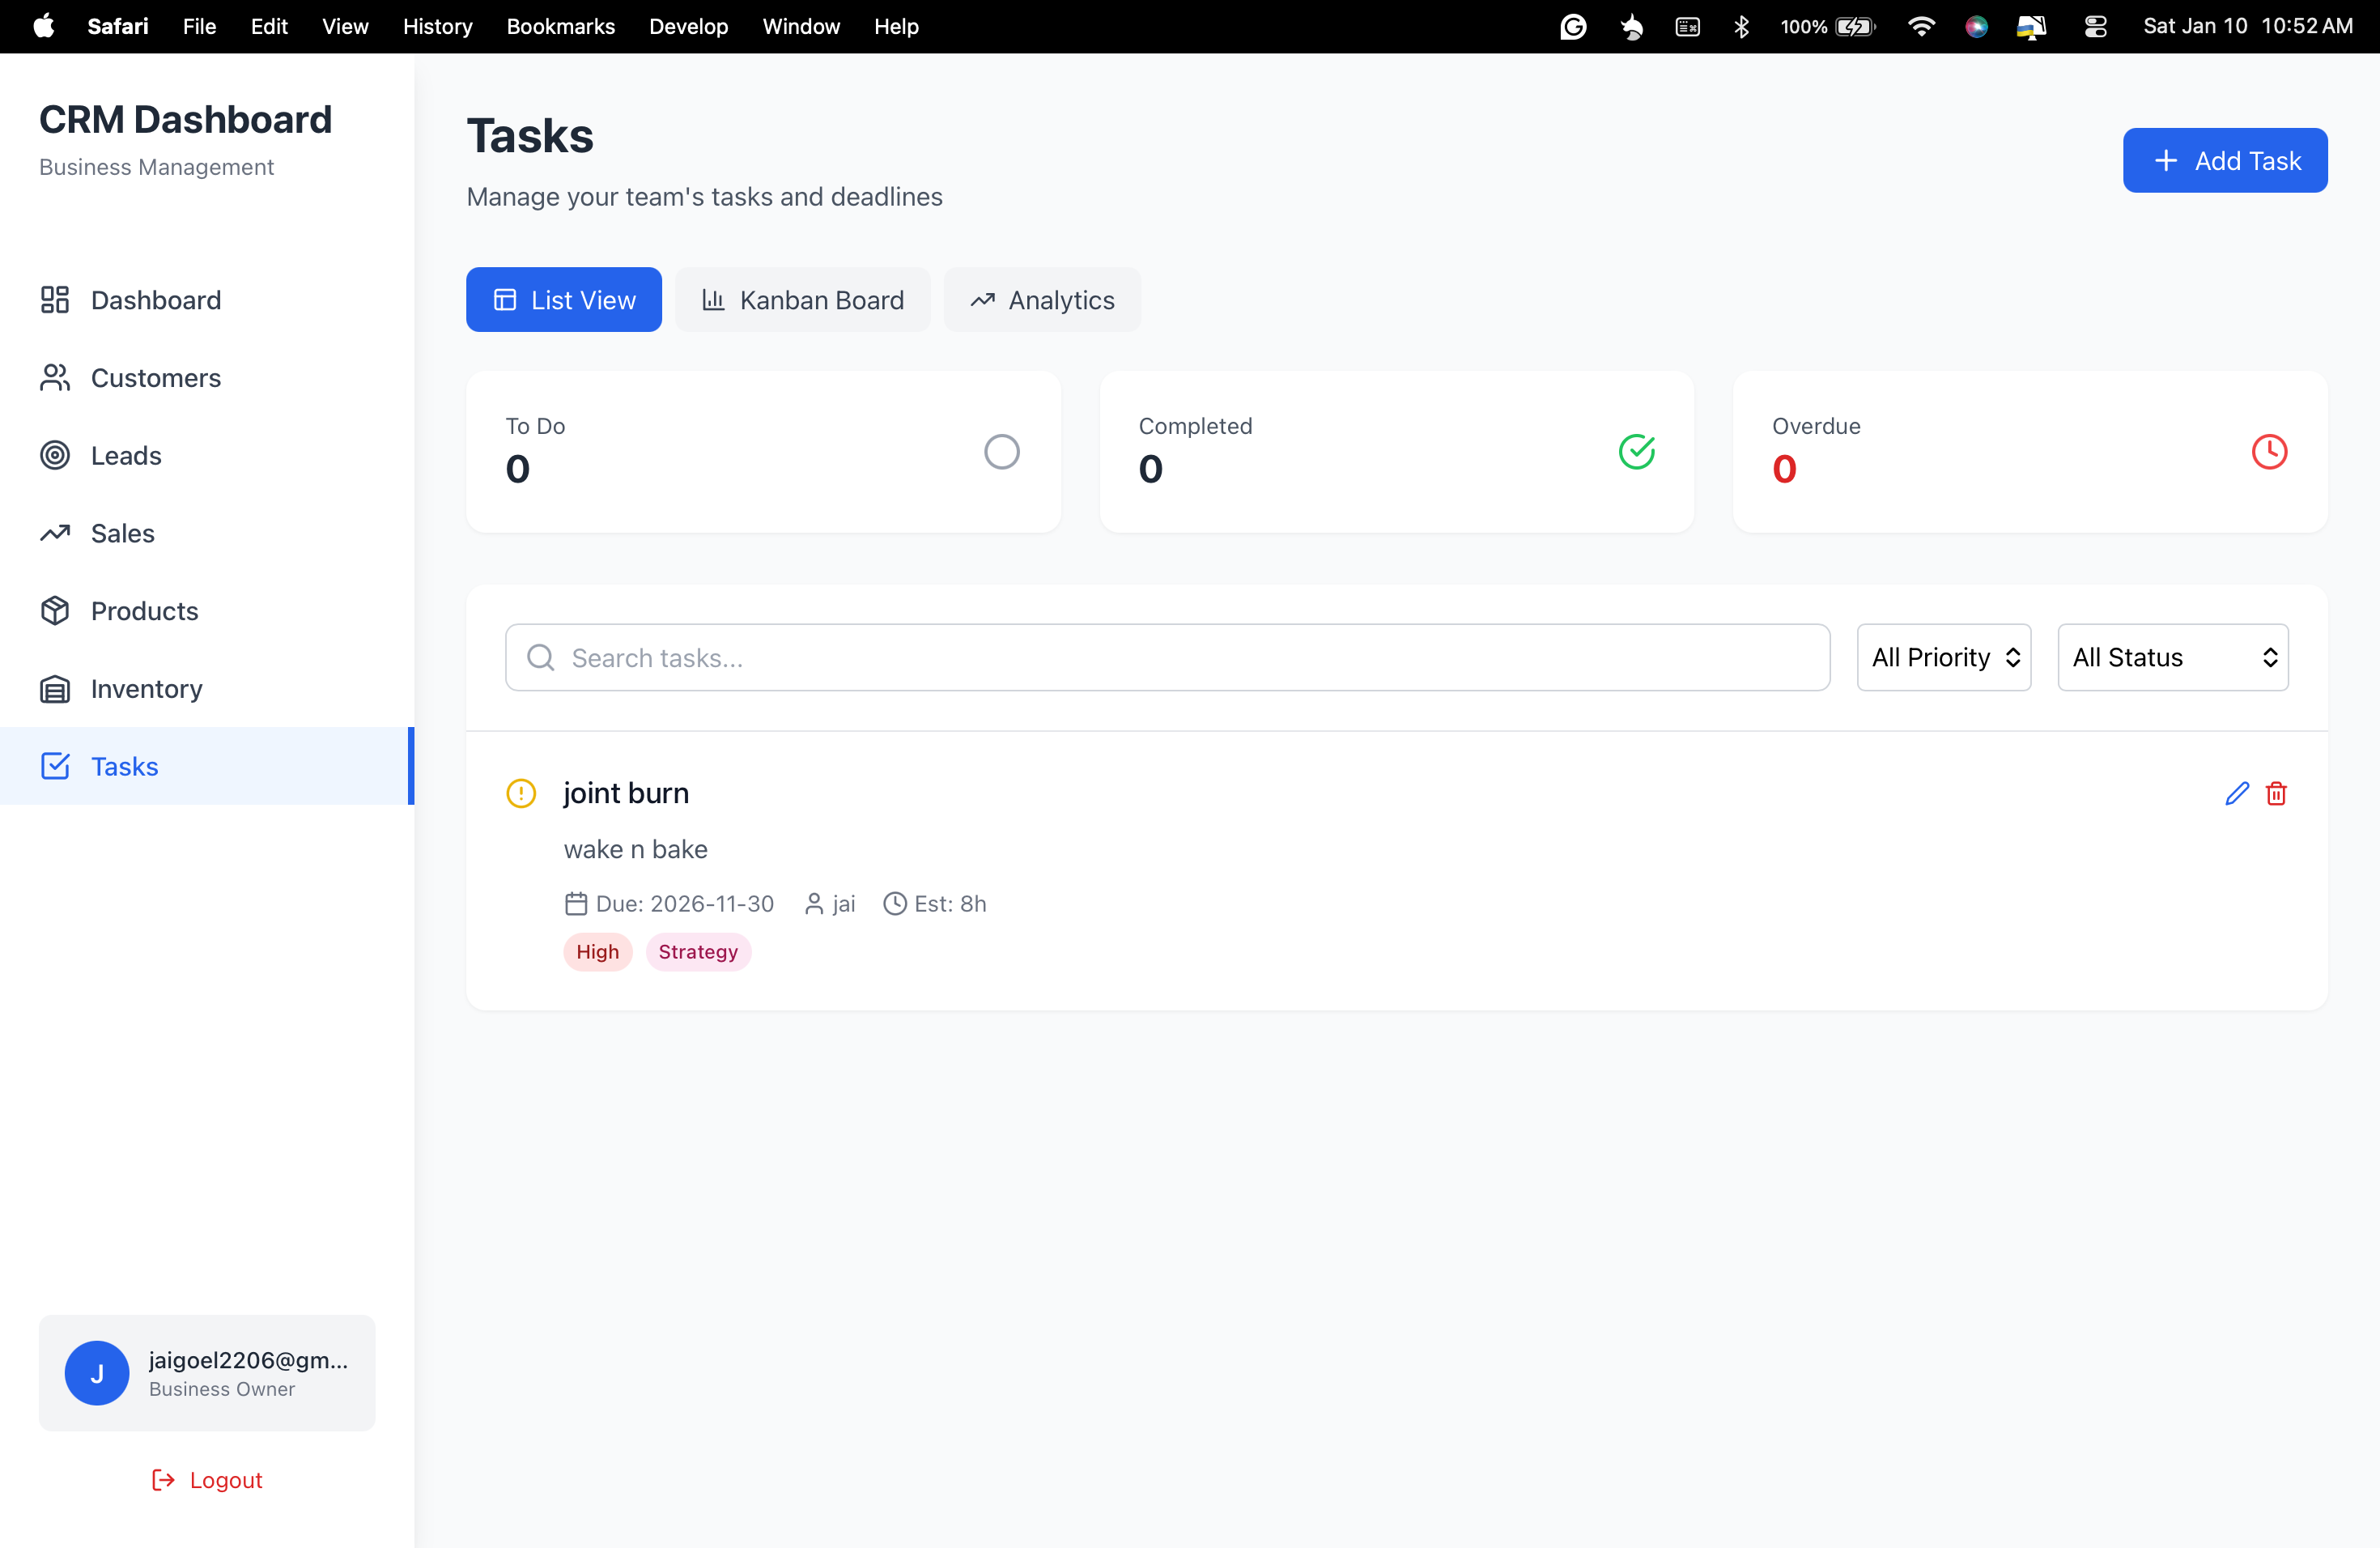This screenshot has width=2380, height=1548.
Task: Delete the joint burn task via trash icon
Action: tap(2277, 793)
